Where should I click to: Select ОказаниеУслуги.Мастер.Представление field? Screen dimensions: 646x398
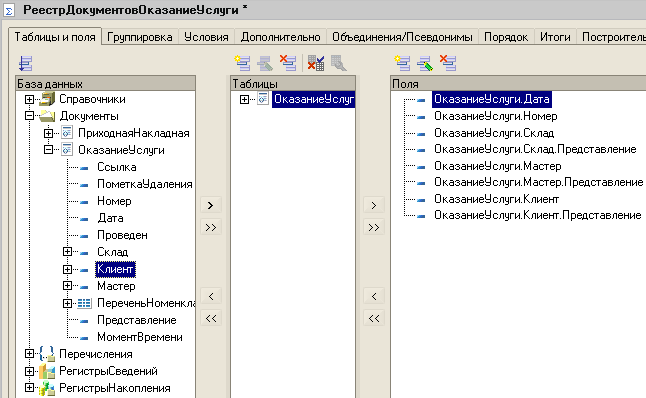click(x=538, y=182)
